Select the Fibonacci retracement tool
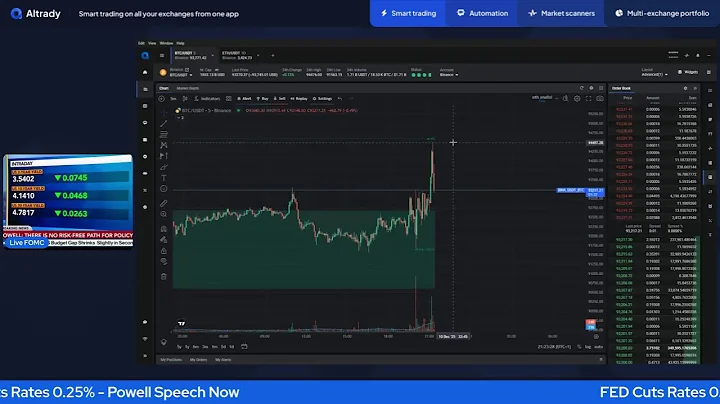The height and width of the screenshot is (404, 720). (x=163, y=135)
